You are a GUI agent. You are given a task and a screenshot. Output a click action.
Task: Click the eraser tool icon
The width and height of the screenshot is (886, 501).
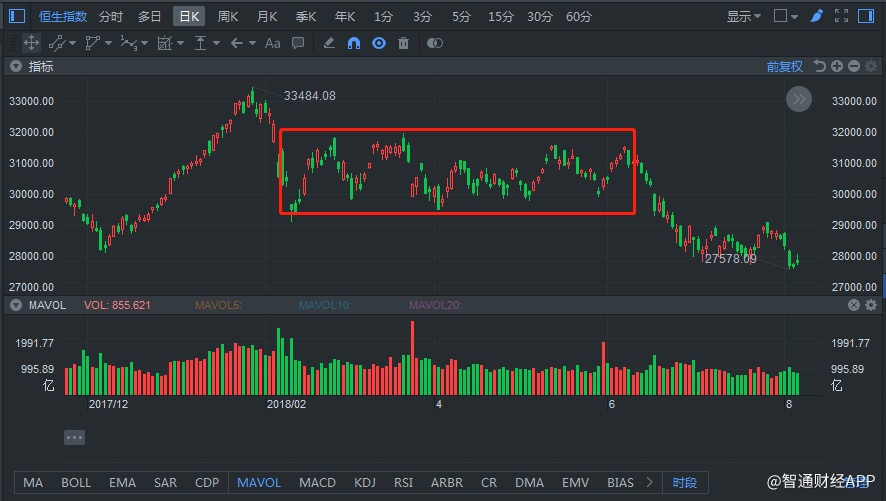(330, 43)
